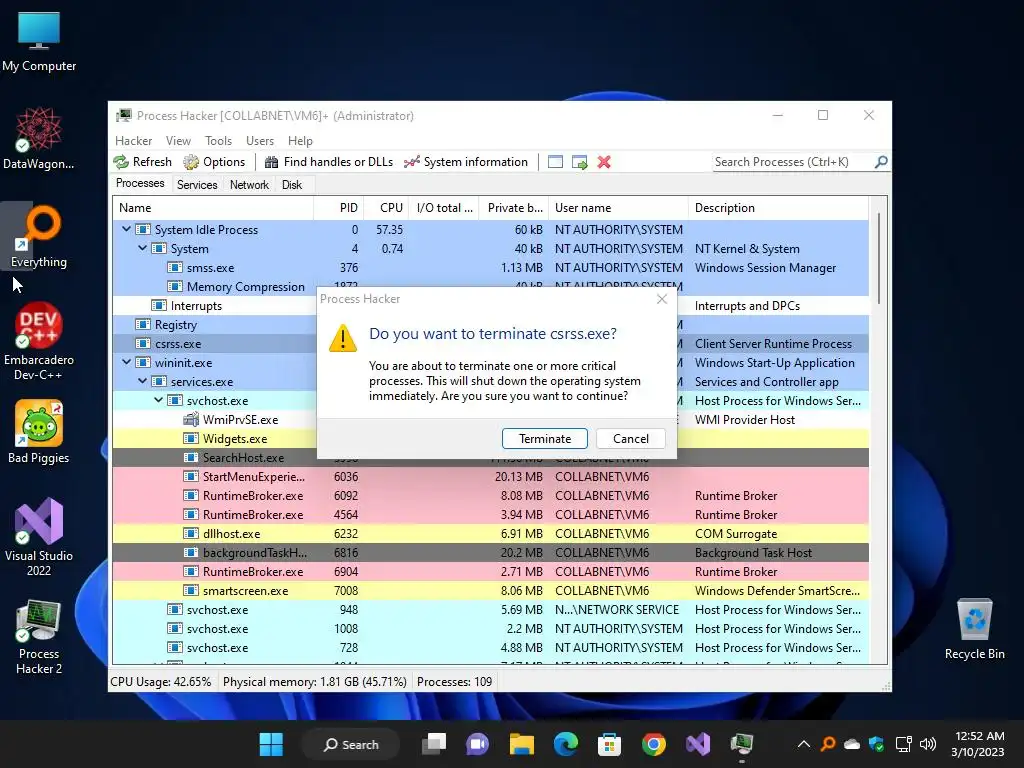The image size is (1024, 768).
Task: Click the Refresh toolbar button
Action: pos(142,162)
